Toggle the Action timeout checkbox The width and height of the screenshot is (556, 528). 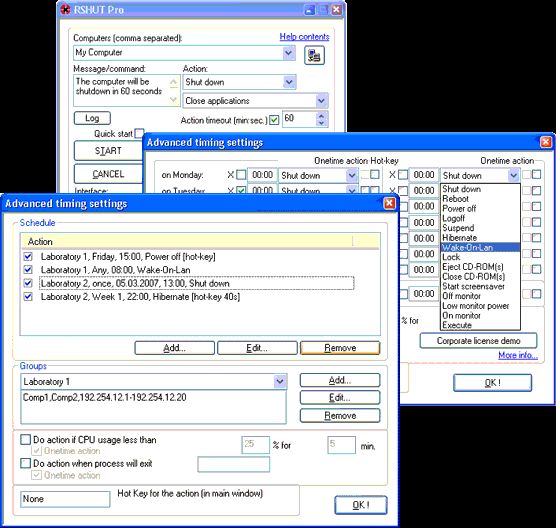coord(274,120)
